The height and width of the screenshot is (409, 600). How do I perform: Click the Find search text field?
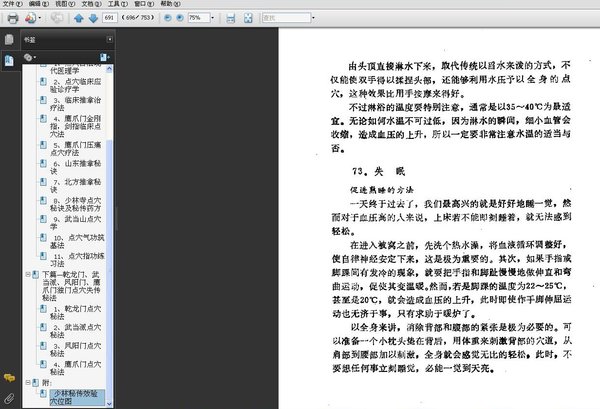click(286, 18)
